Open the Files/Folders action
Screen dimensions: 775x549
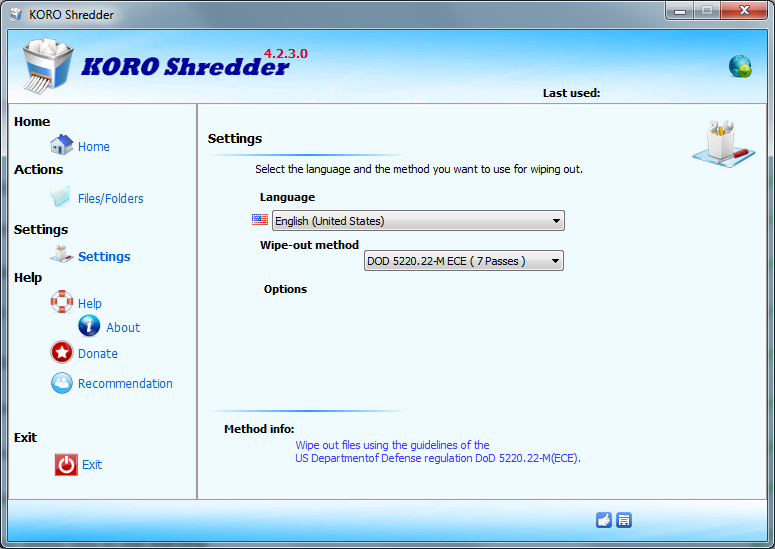coord(111,199)
